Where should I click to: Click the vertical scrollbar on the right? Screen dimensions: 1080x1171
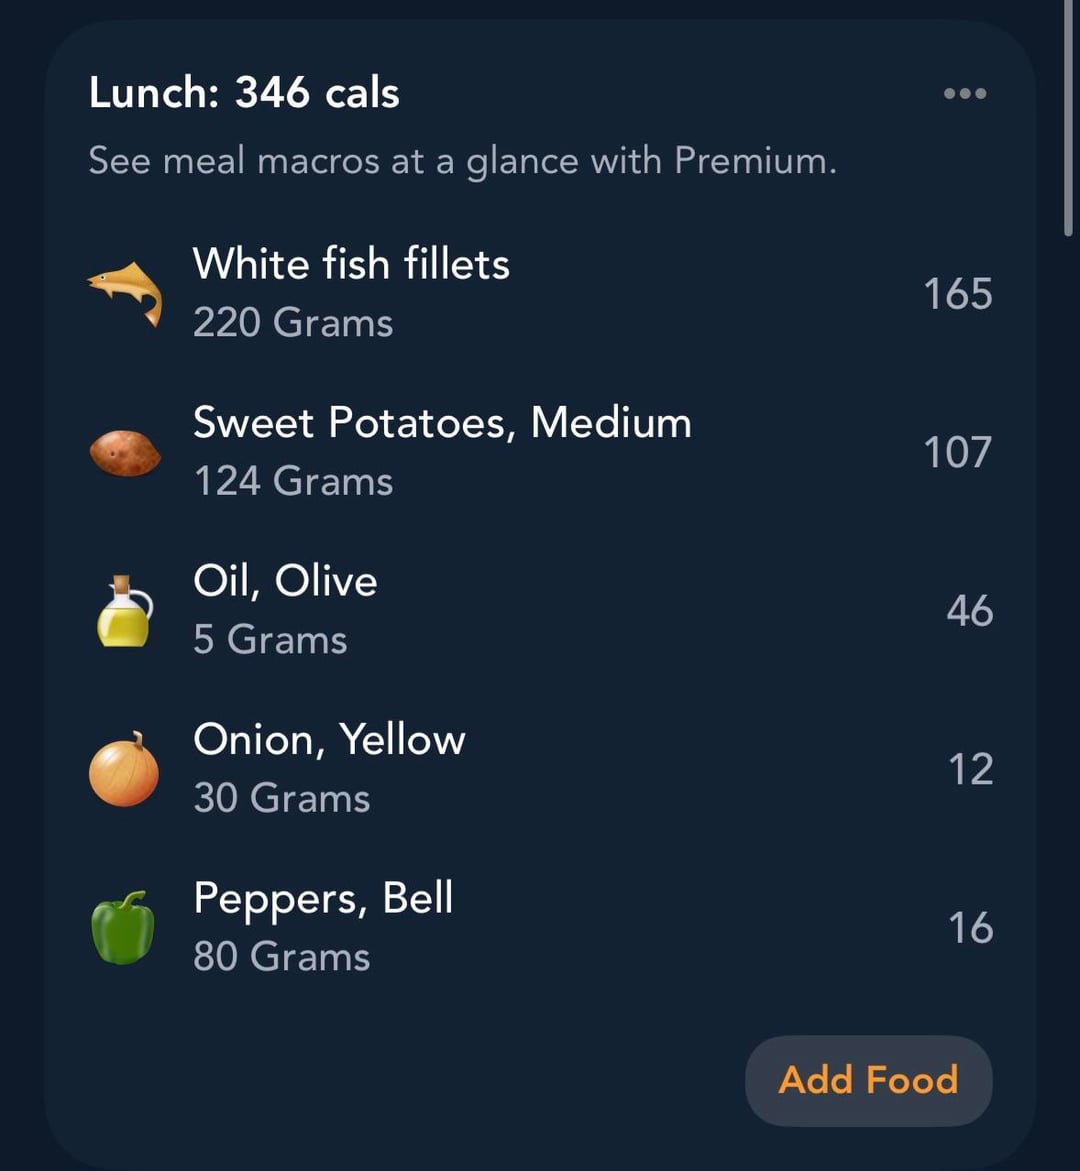pyautogui.click(x=1069, y=120)
